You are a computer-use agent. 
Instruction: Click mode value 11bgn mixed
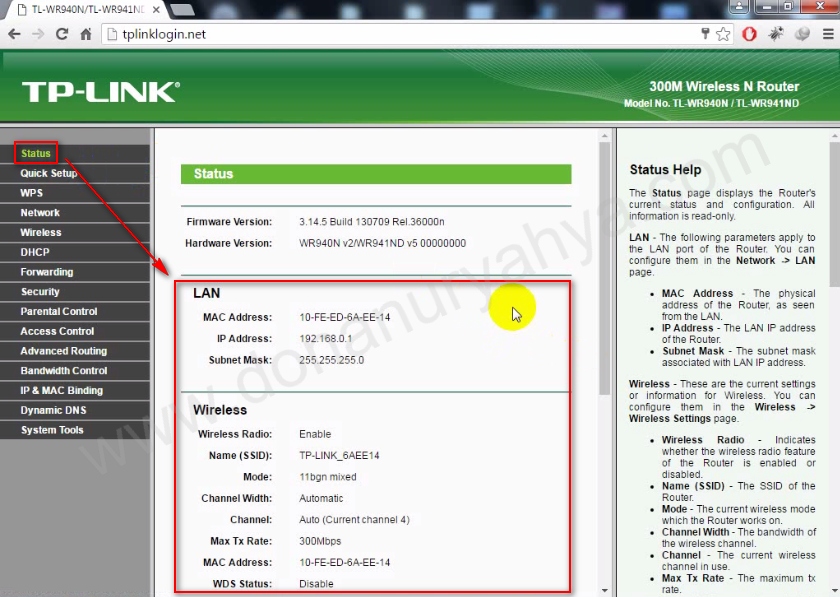328,477
